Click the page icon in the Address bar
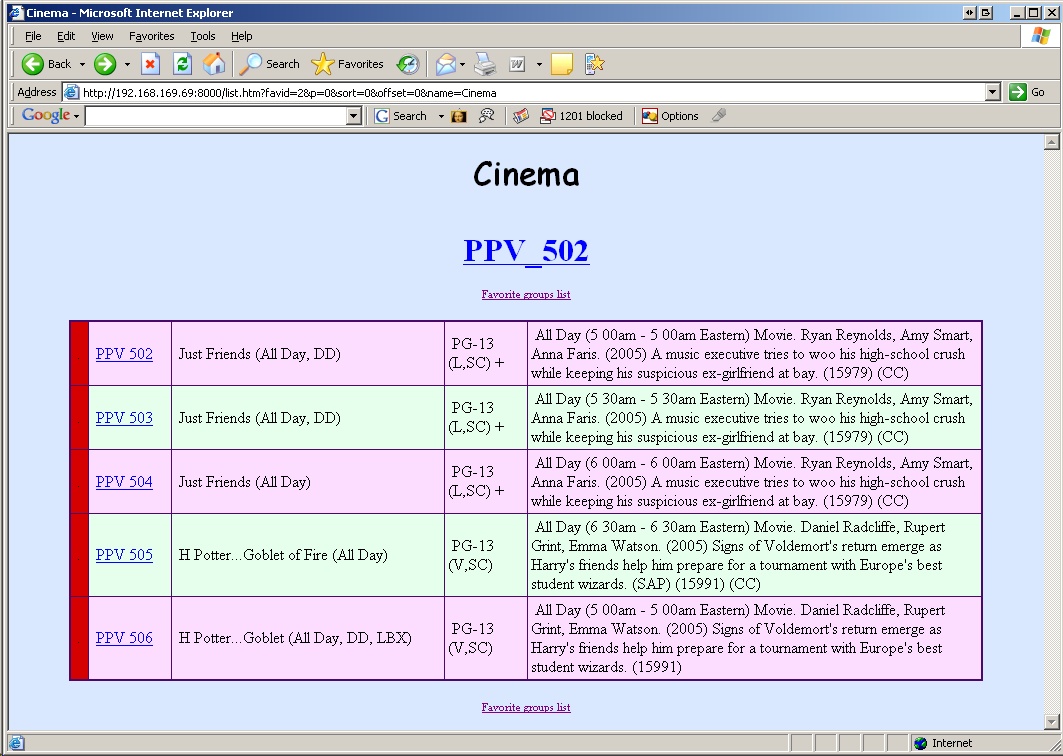 point(71,92)
